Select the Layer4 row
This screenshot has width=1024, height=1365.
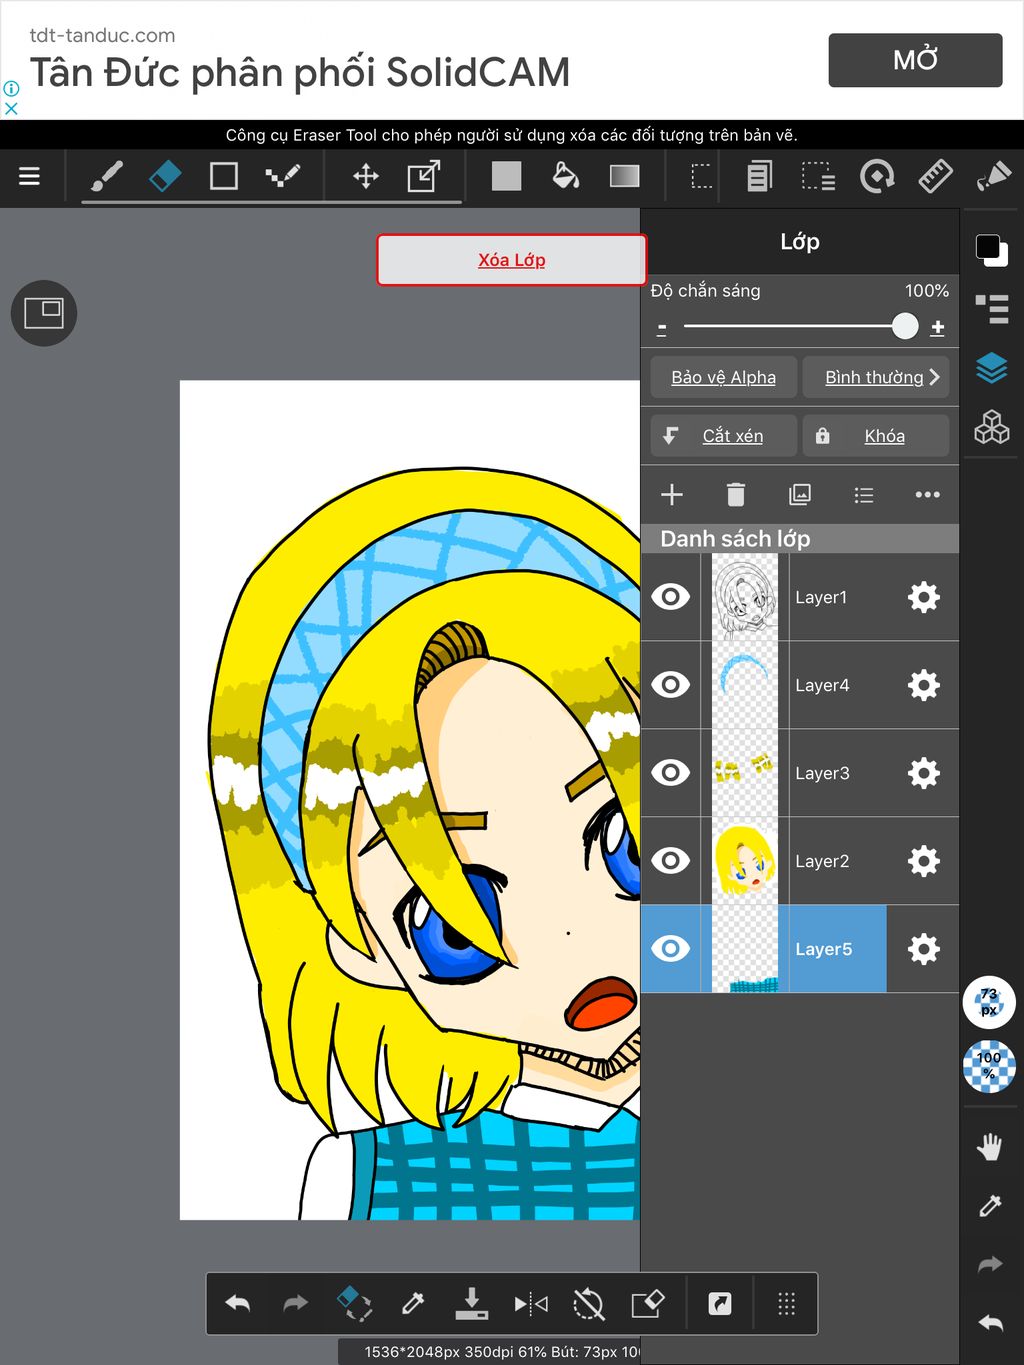(x=800, y=685)
